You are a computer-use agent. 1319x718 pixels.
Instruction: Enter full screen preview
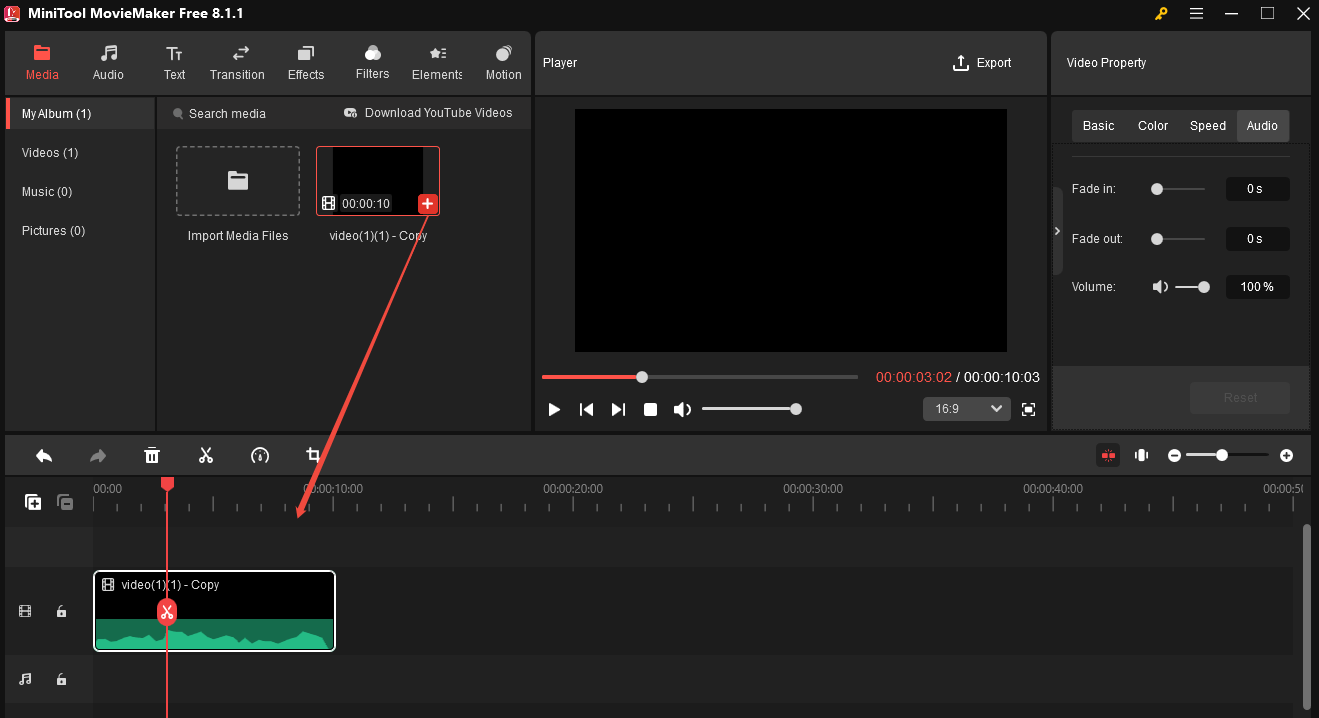coord(1028,409)
